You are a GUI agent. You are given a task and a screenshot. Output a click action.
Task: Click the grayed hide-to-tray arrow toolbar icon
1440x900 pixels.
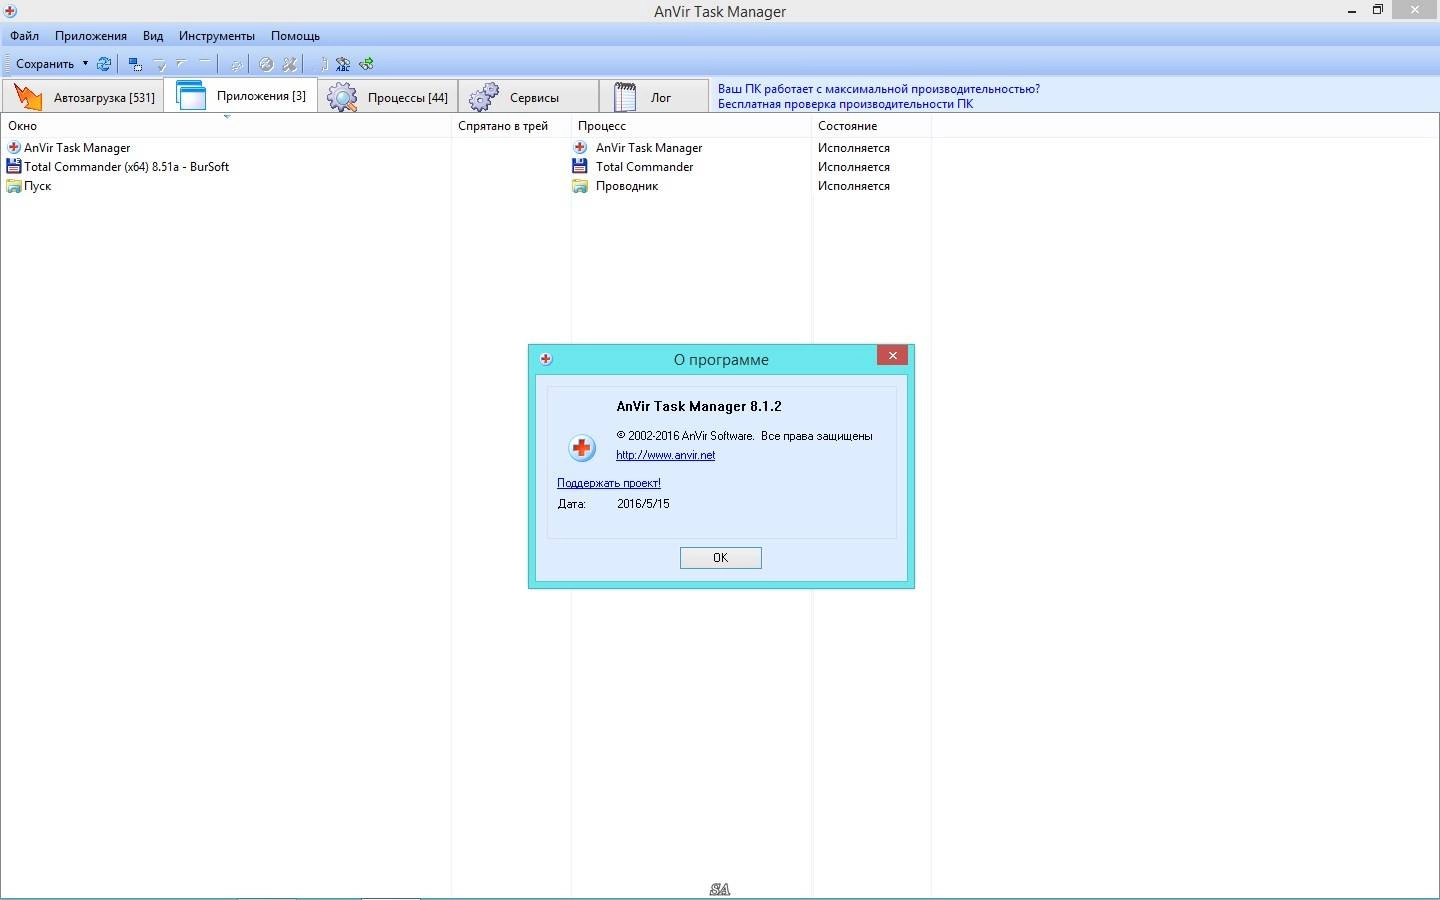point(159,64)
